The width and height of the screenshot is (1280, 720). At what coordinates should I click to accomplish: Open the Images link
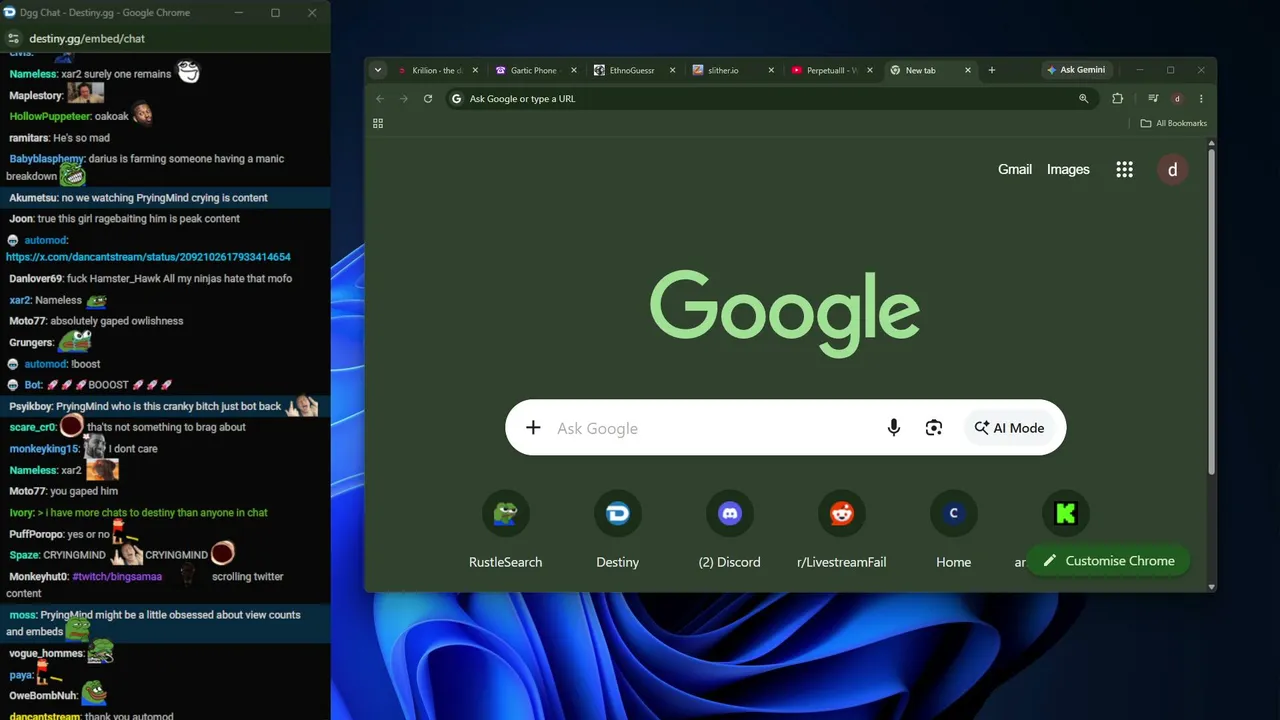(x=1068, y=169)
